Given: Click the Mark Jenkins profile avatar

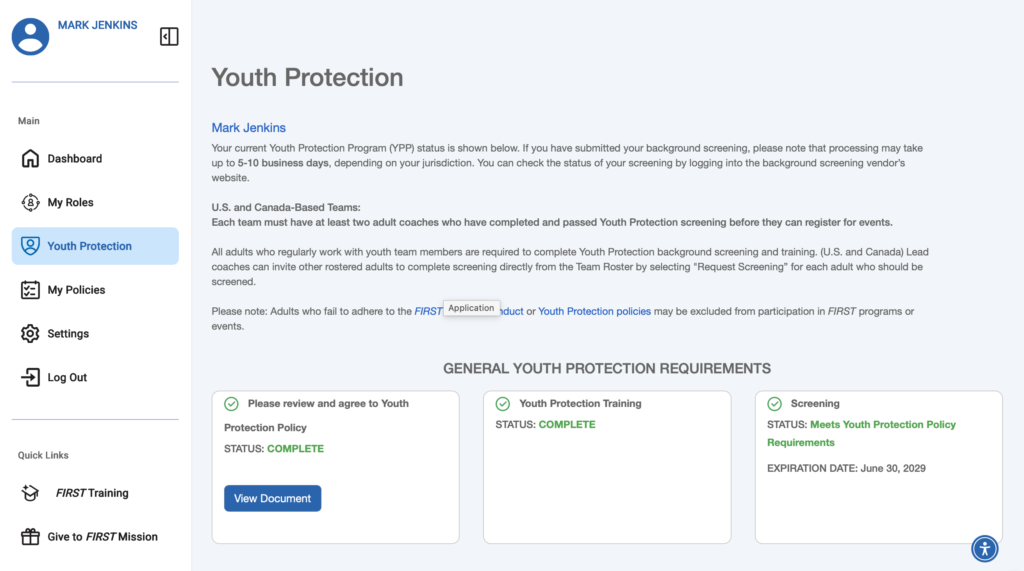Looking at the screenshot, I should (30, 37).
